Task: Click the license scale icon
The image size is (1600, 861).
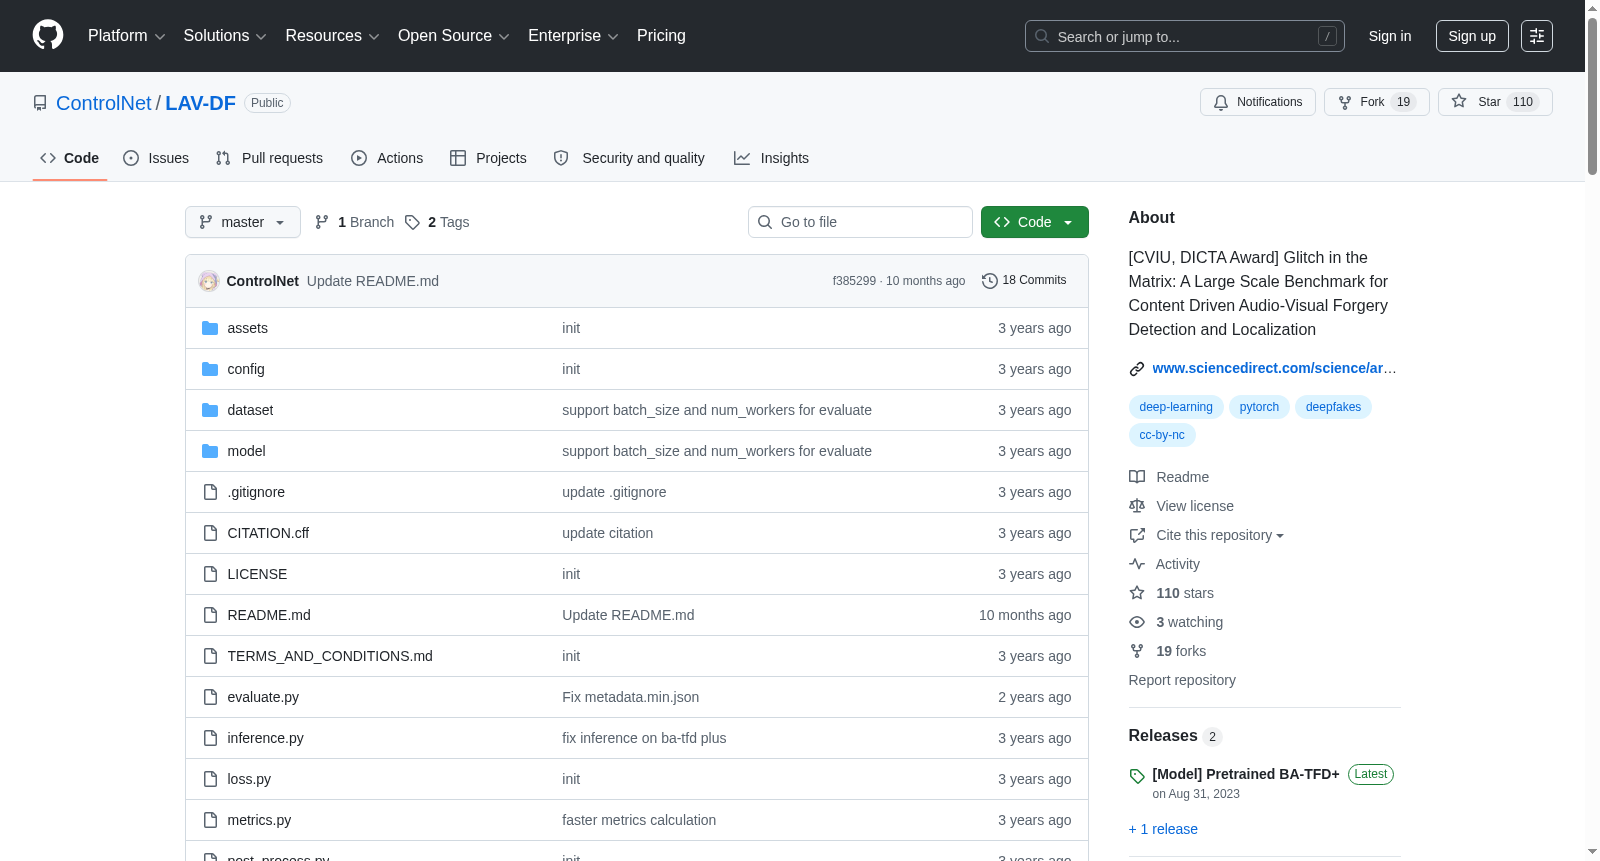Action: click(1137, 506)
